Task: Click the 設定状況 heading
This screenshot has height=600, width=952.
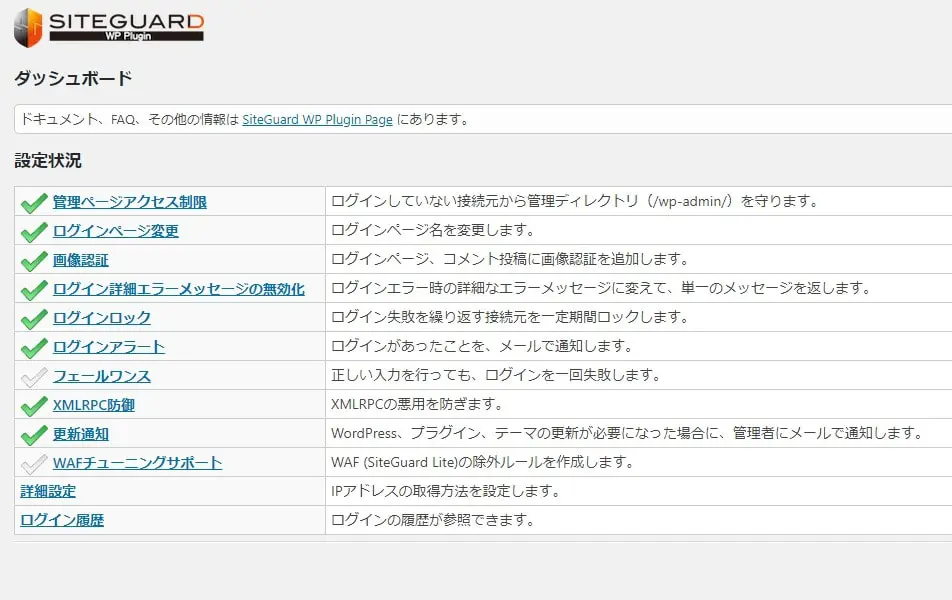Action: click(x=48, y=160)
